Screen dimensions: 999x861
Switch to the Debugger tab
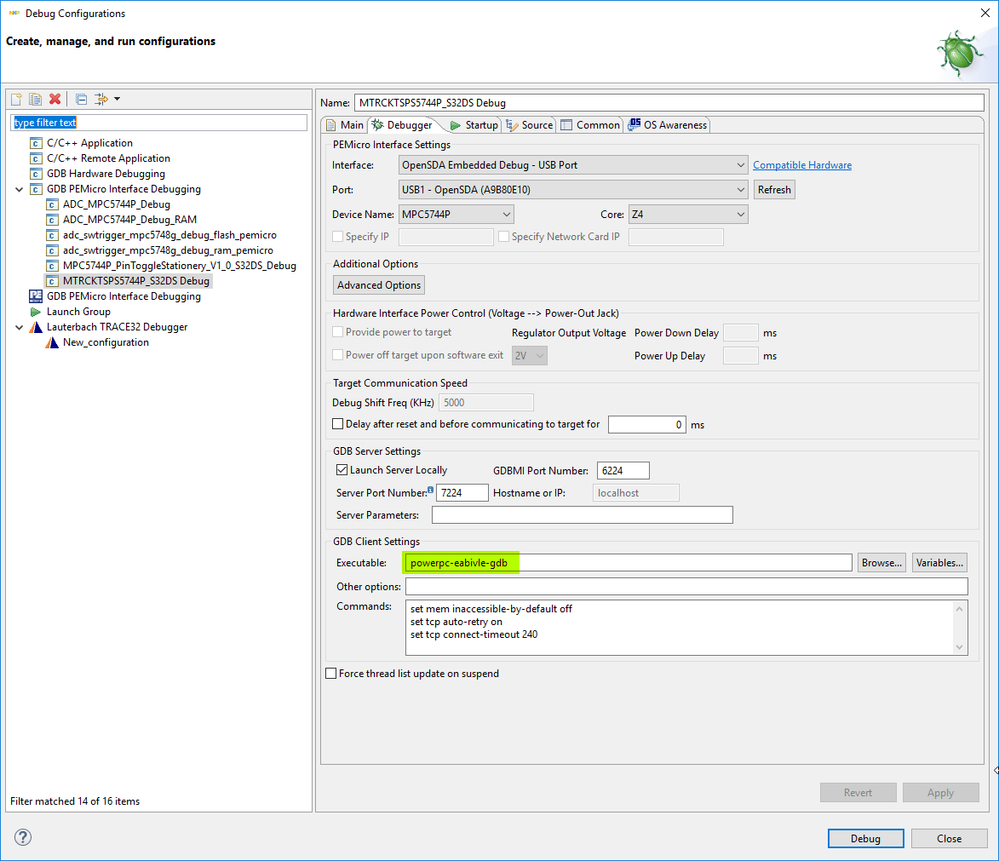coord(402,125)
